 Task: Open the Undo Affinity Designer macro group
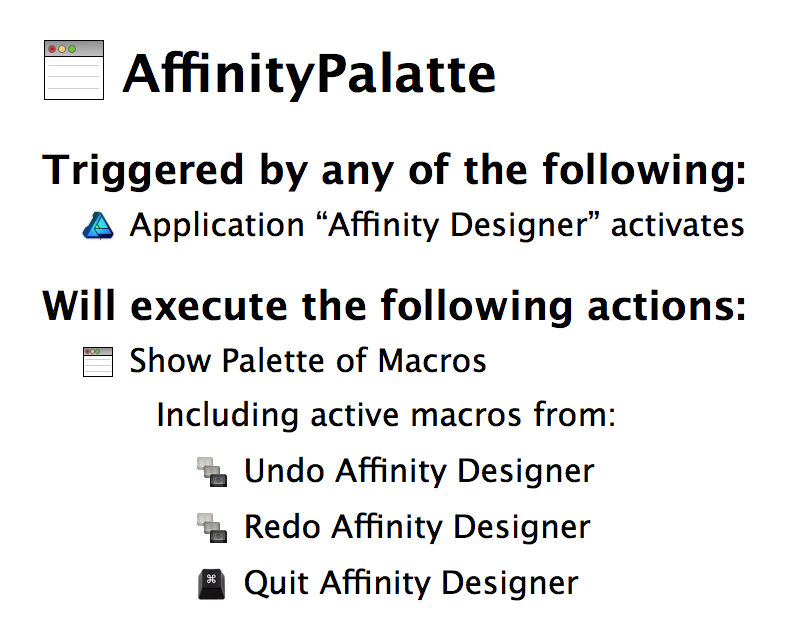(419, 471)
